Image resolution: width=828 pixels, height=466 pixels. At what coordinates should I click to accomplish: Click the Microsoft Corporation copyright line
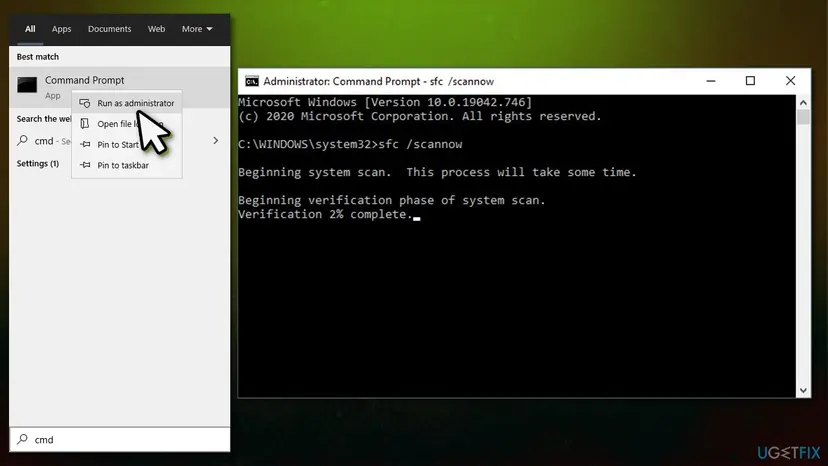420,116
